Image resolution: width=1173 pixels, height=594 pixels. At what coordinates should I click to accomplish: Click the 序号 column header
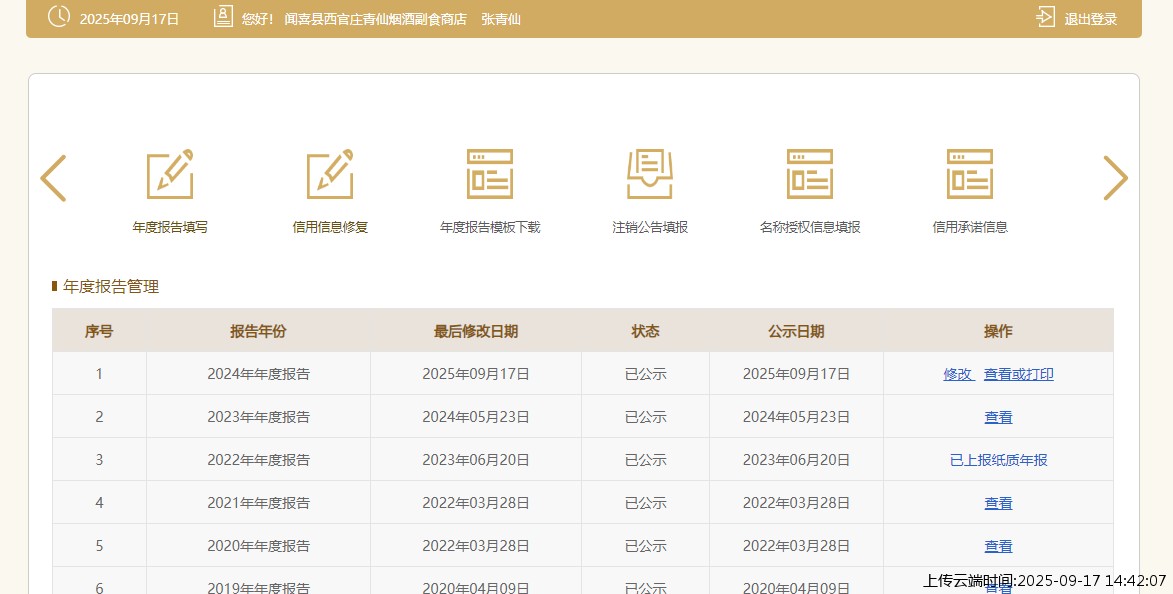coord(99,331)
